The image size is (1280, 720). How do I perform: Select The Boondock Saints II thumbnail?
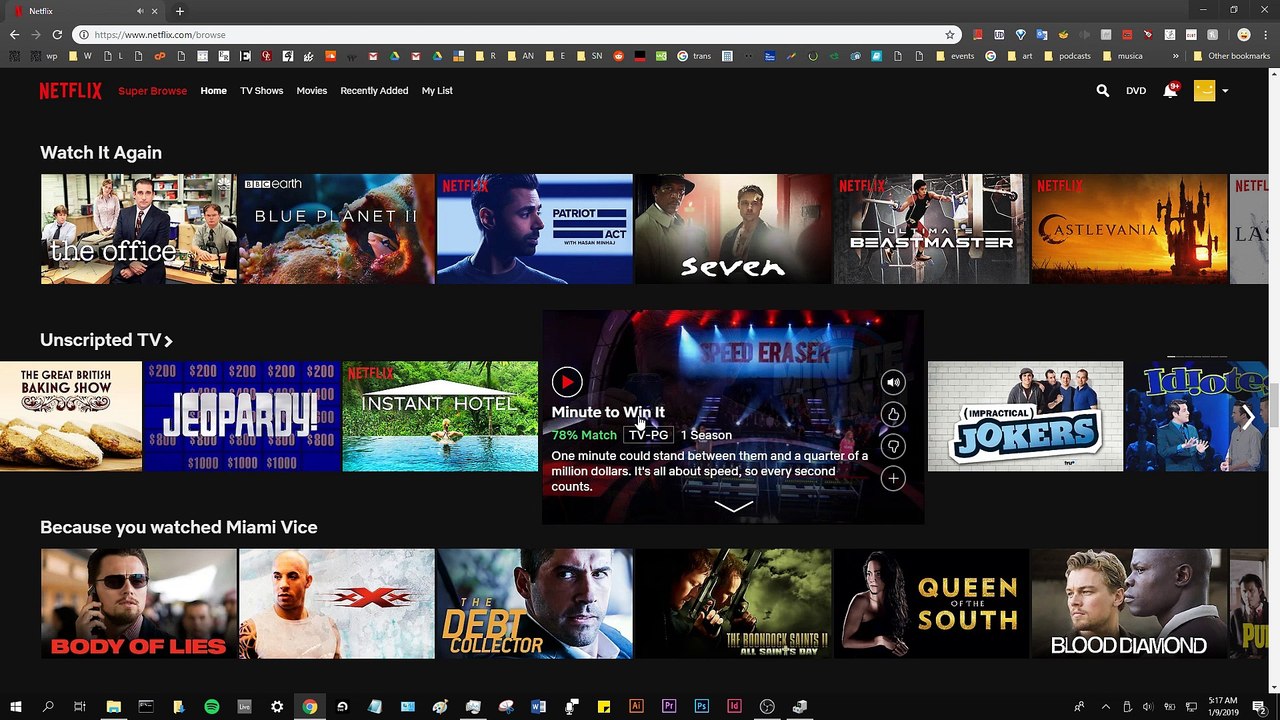pos(733,604)
